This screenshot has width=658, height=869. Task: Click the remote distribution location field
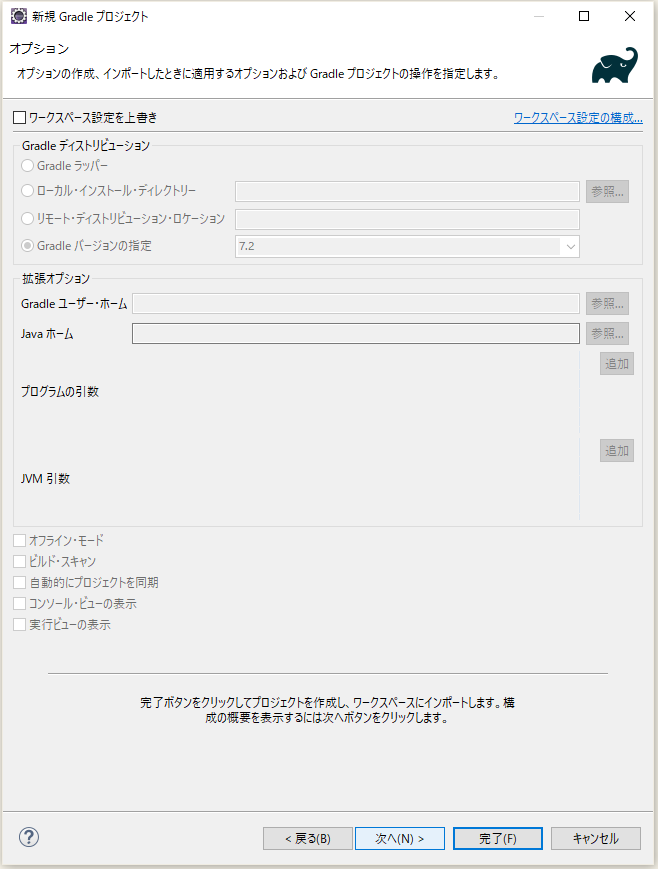pos(407,219)
